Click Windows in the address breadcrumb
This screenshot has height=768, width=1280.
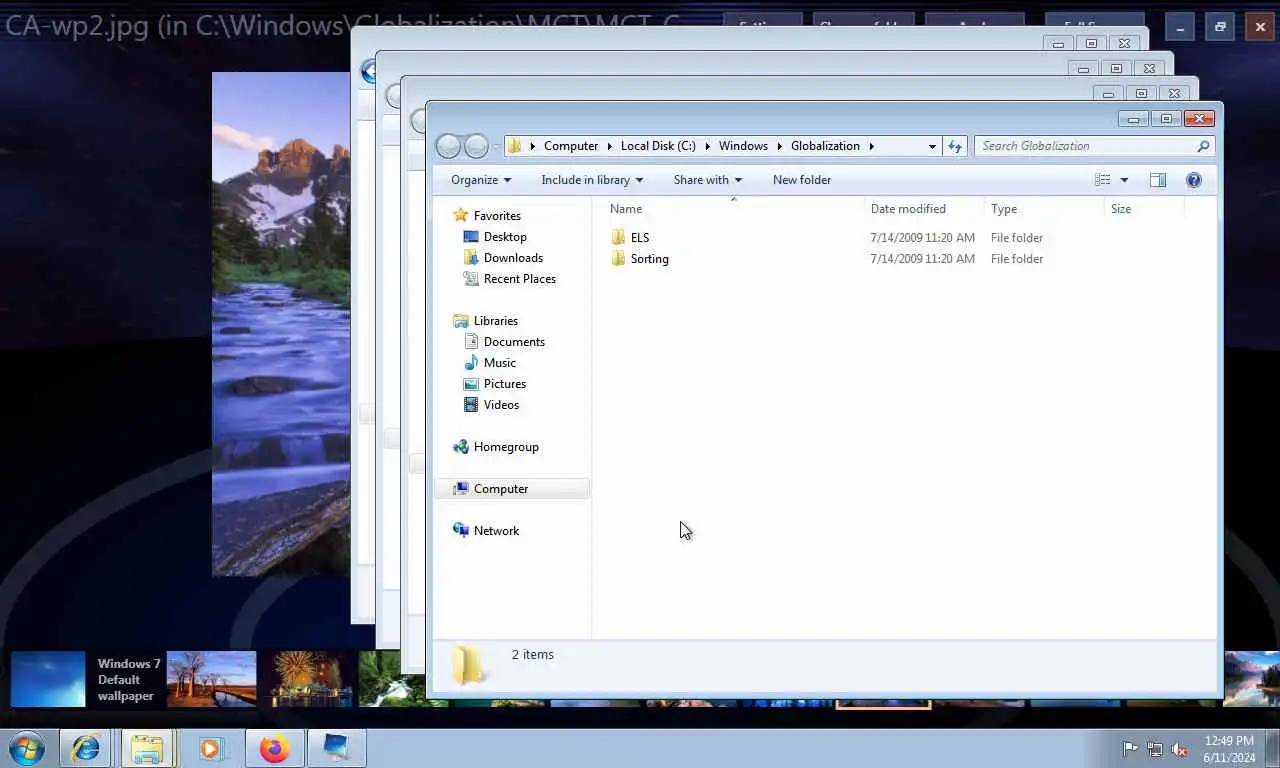(x=743, y=146)
